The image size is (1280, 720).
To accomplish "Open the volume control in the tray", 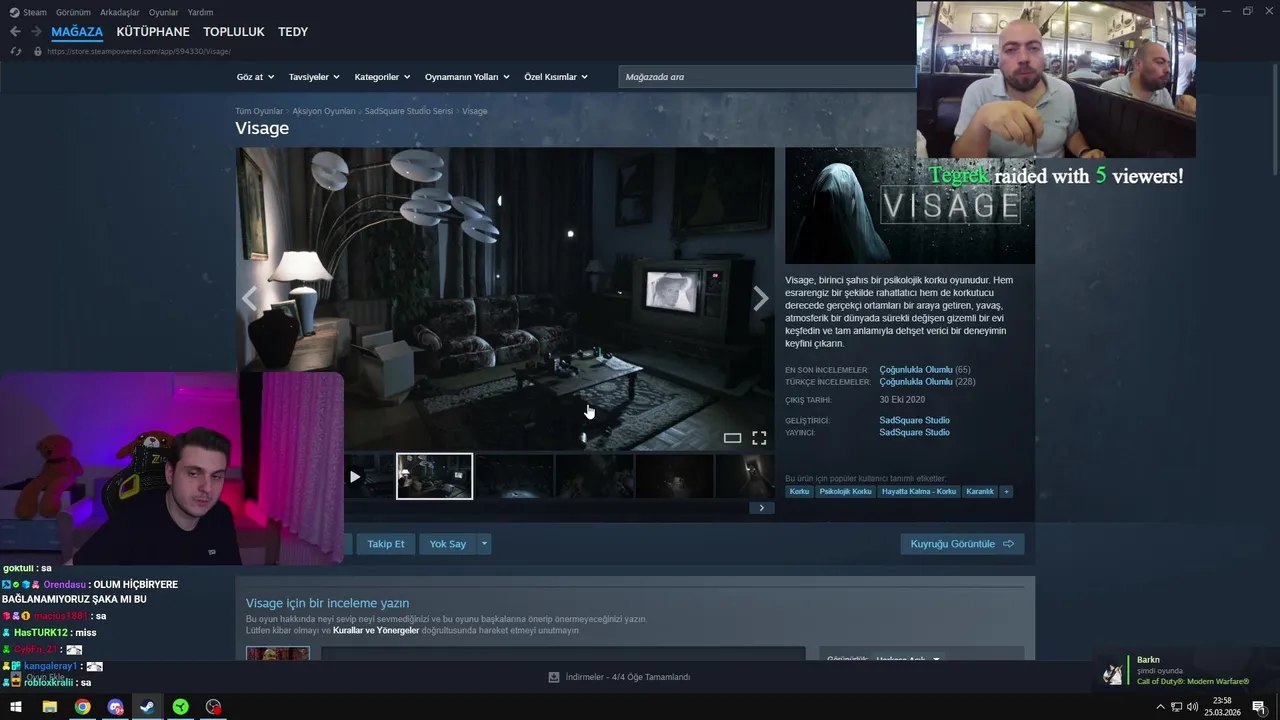I will click(x=1192, y=707).
